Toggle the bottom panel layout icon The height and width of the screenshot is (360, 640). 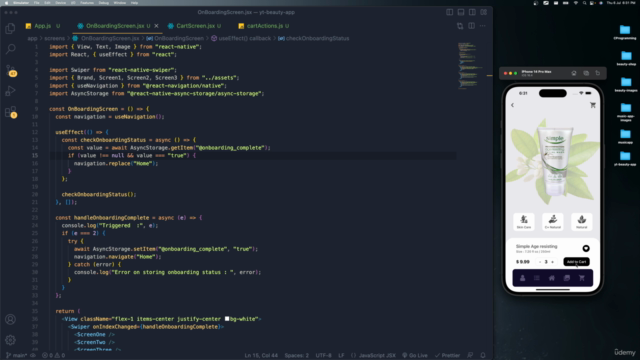click(461, 12)
